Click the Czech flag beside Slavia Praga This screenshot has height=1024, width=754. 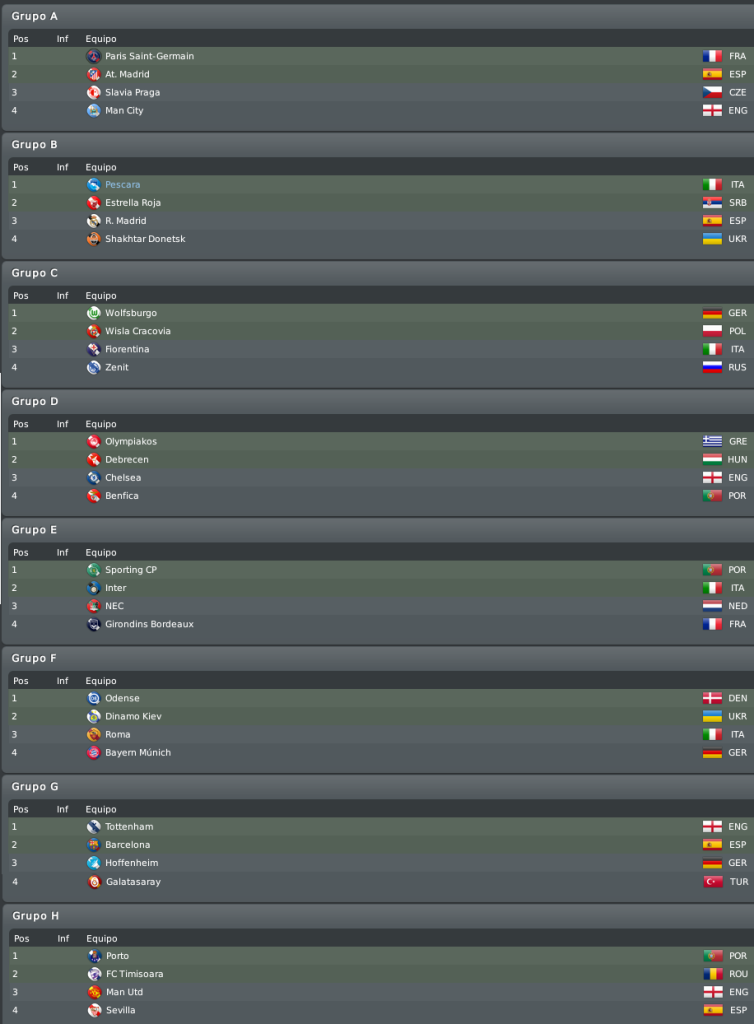[712, 93]
